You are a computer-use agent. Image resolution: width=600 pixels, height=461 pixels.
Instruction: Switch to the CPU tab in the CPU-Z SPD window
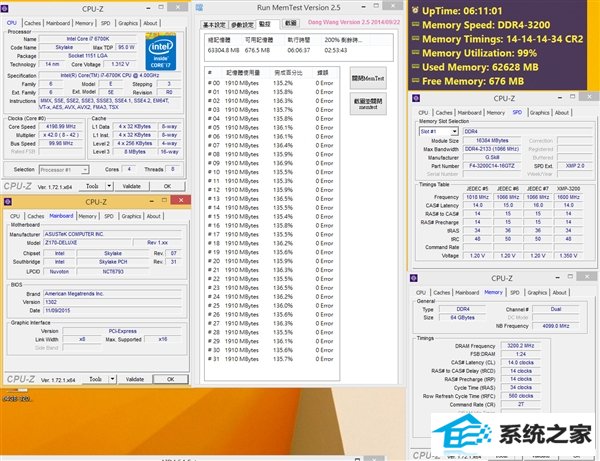click(423, 113)
